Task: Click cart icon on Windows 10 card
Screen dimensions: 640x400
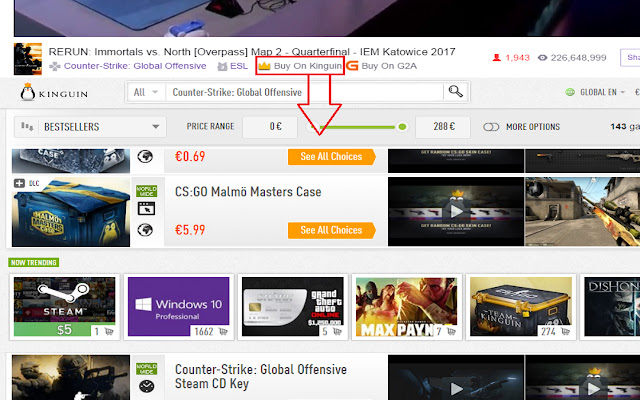Action: (222, 331)
